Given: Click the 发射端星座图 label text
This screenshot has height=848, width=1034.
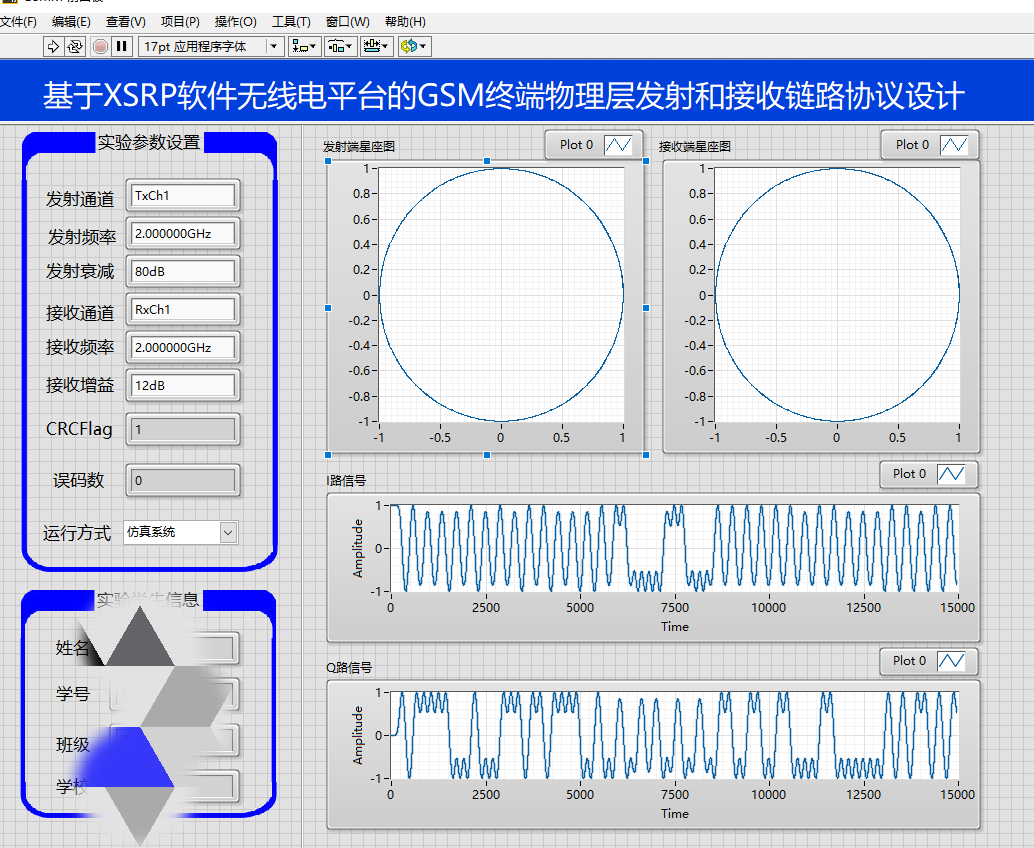Looking at the screenshot, I should tap(359, 146).
